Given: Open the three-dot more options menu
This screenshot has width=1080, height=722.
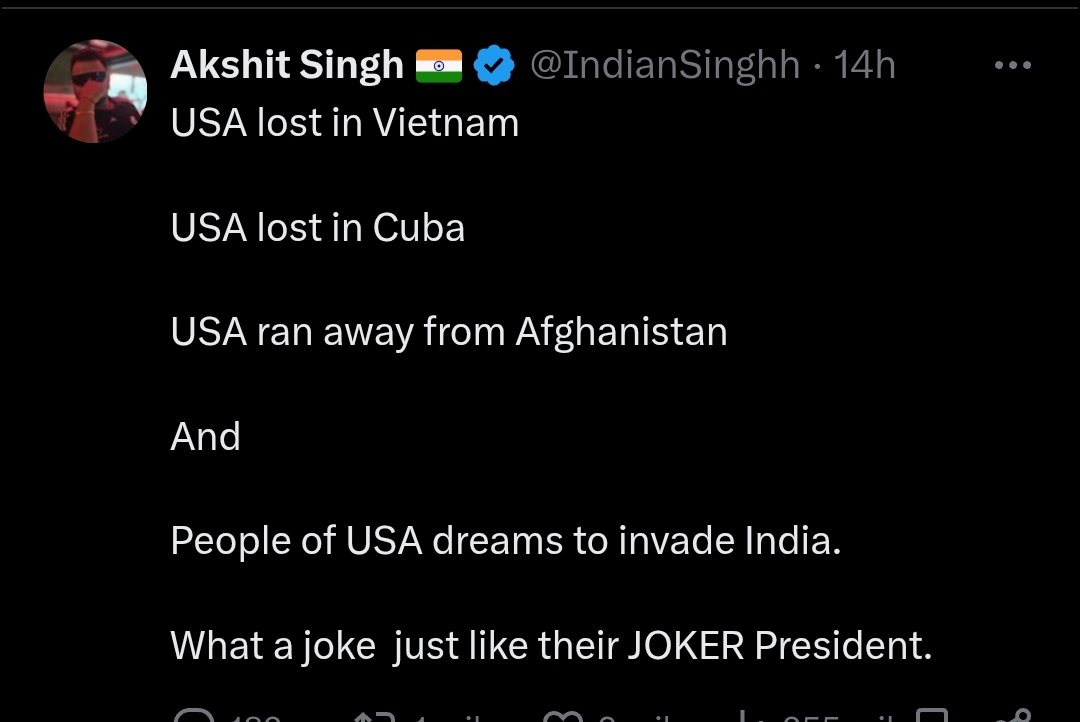Looking at the screenshot, I should click(1012, 66).
